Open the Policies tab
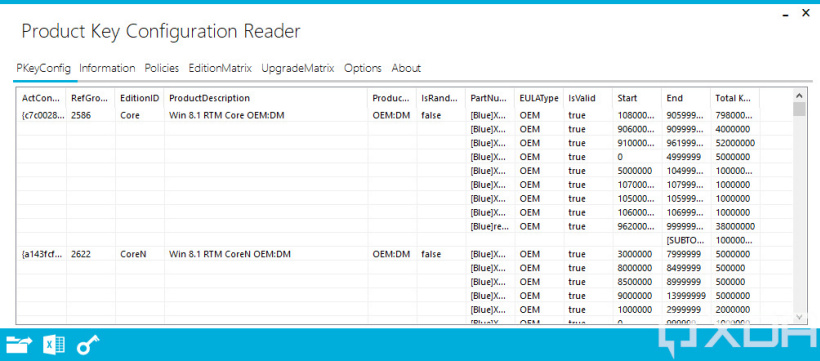The height and width of the screenshot is (361, 820). [x=162, y=68]
